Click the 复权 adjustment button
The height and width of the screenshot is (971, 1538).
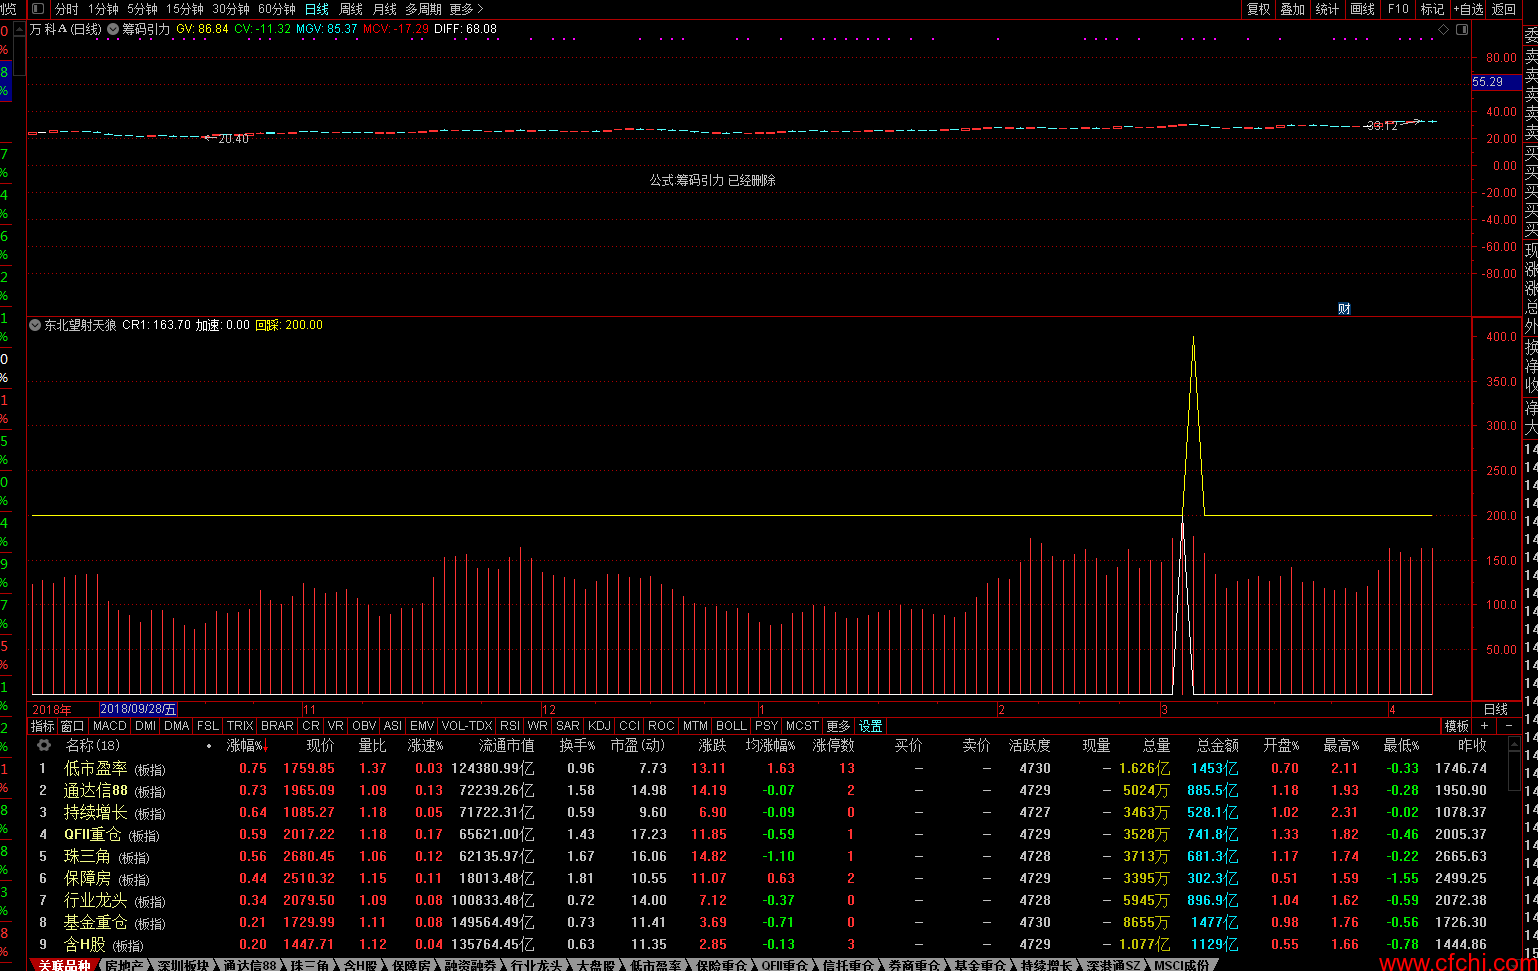pyautogui.click(x=1259, y=9)
